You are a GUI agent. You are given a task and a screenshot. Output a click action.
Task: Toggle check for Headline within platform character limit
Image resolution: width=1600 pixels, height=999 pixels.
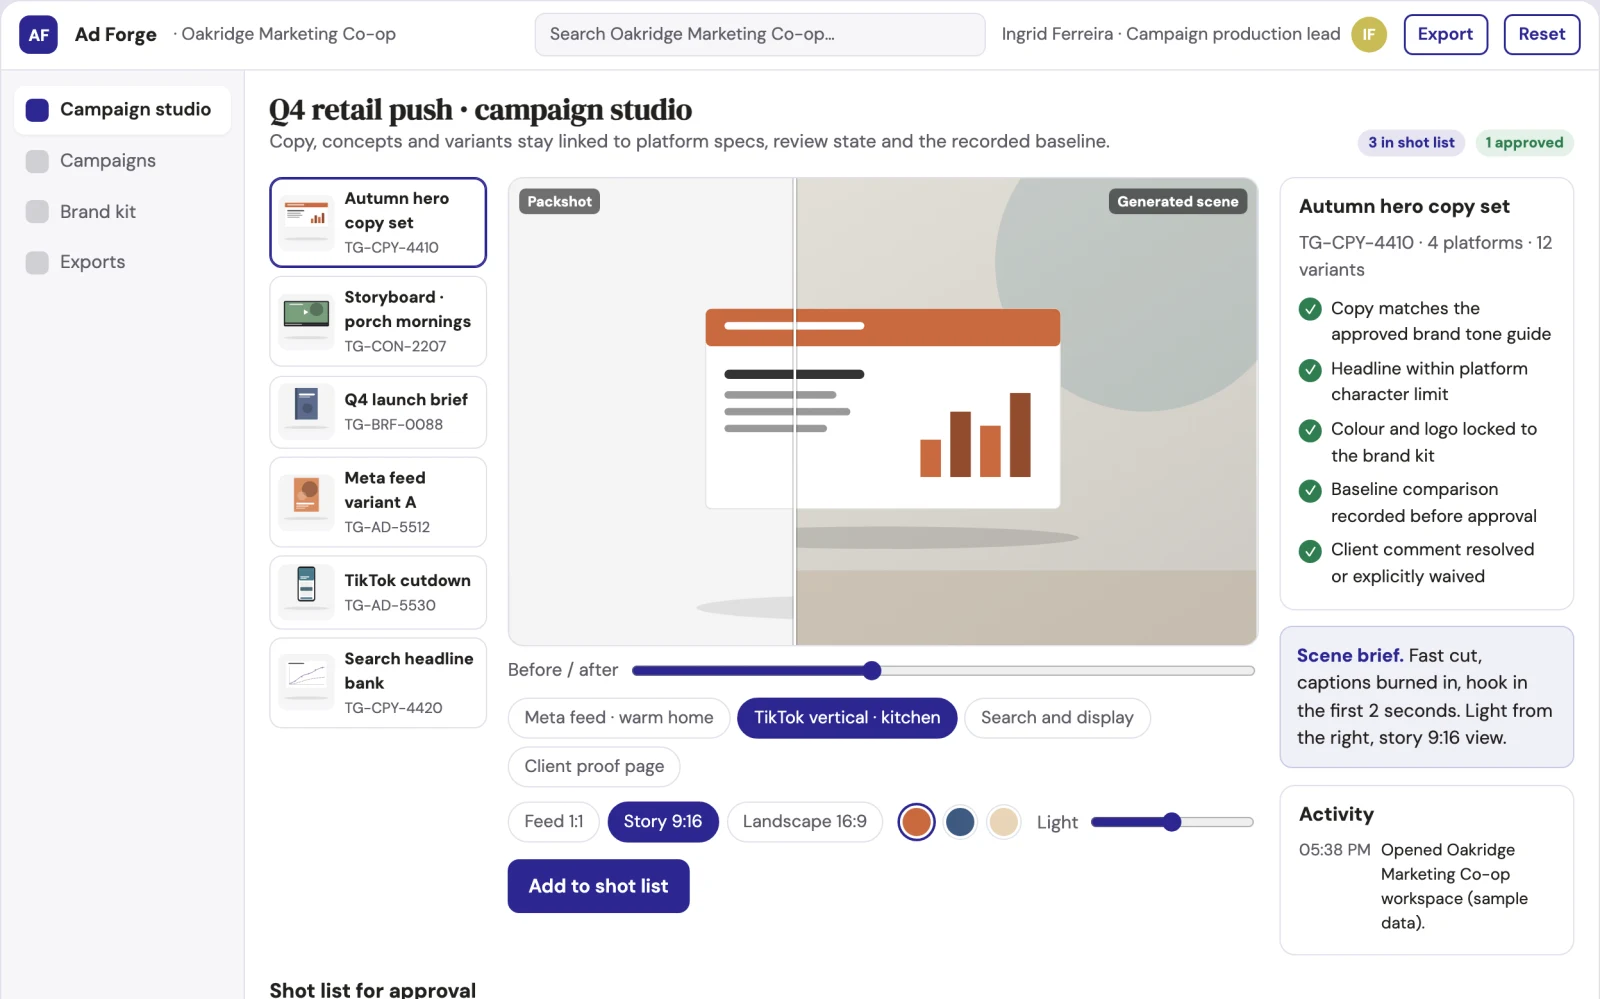click(x=1310, y=370)
